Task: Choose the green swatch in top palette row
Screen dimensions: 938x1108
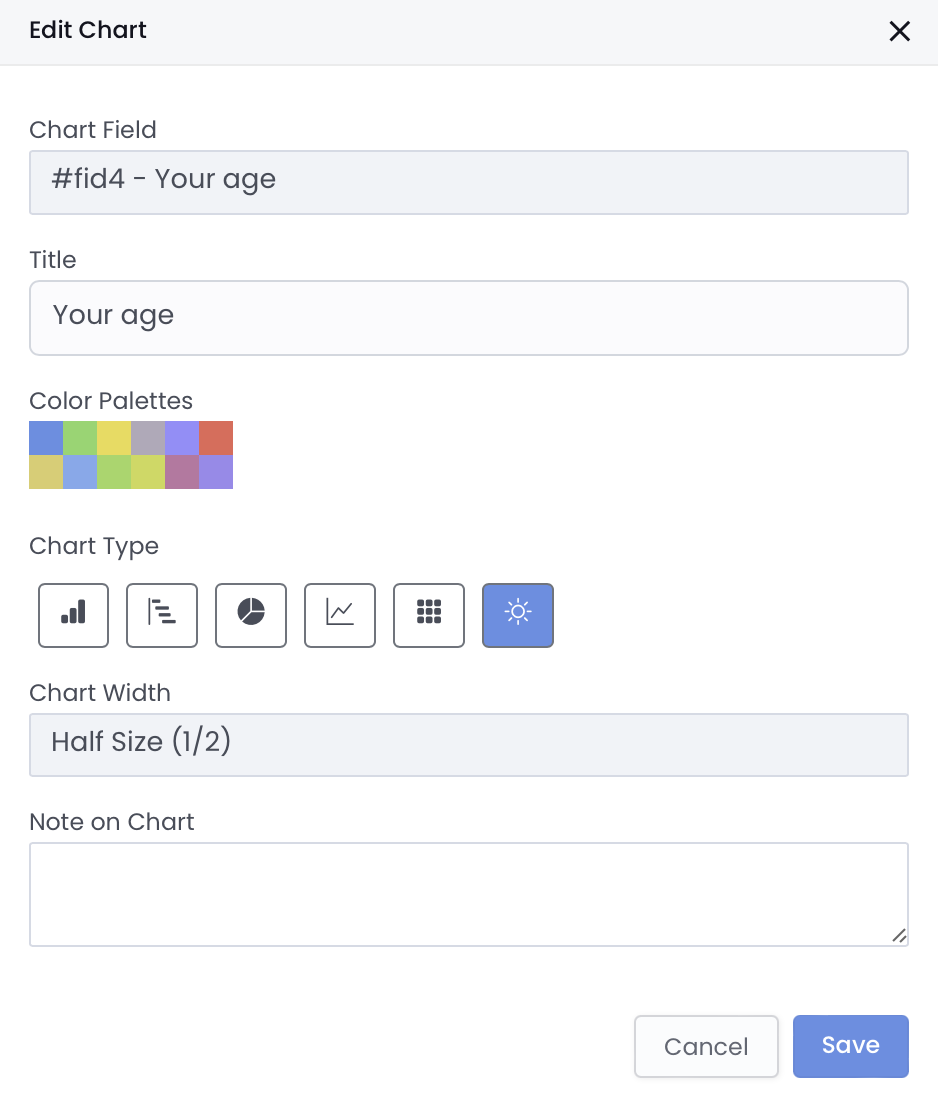Action: pyautogui.click(x=80, y=438)
